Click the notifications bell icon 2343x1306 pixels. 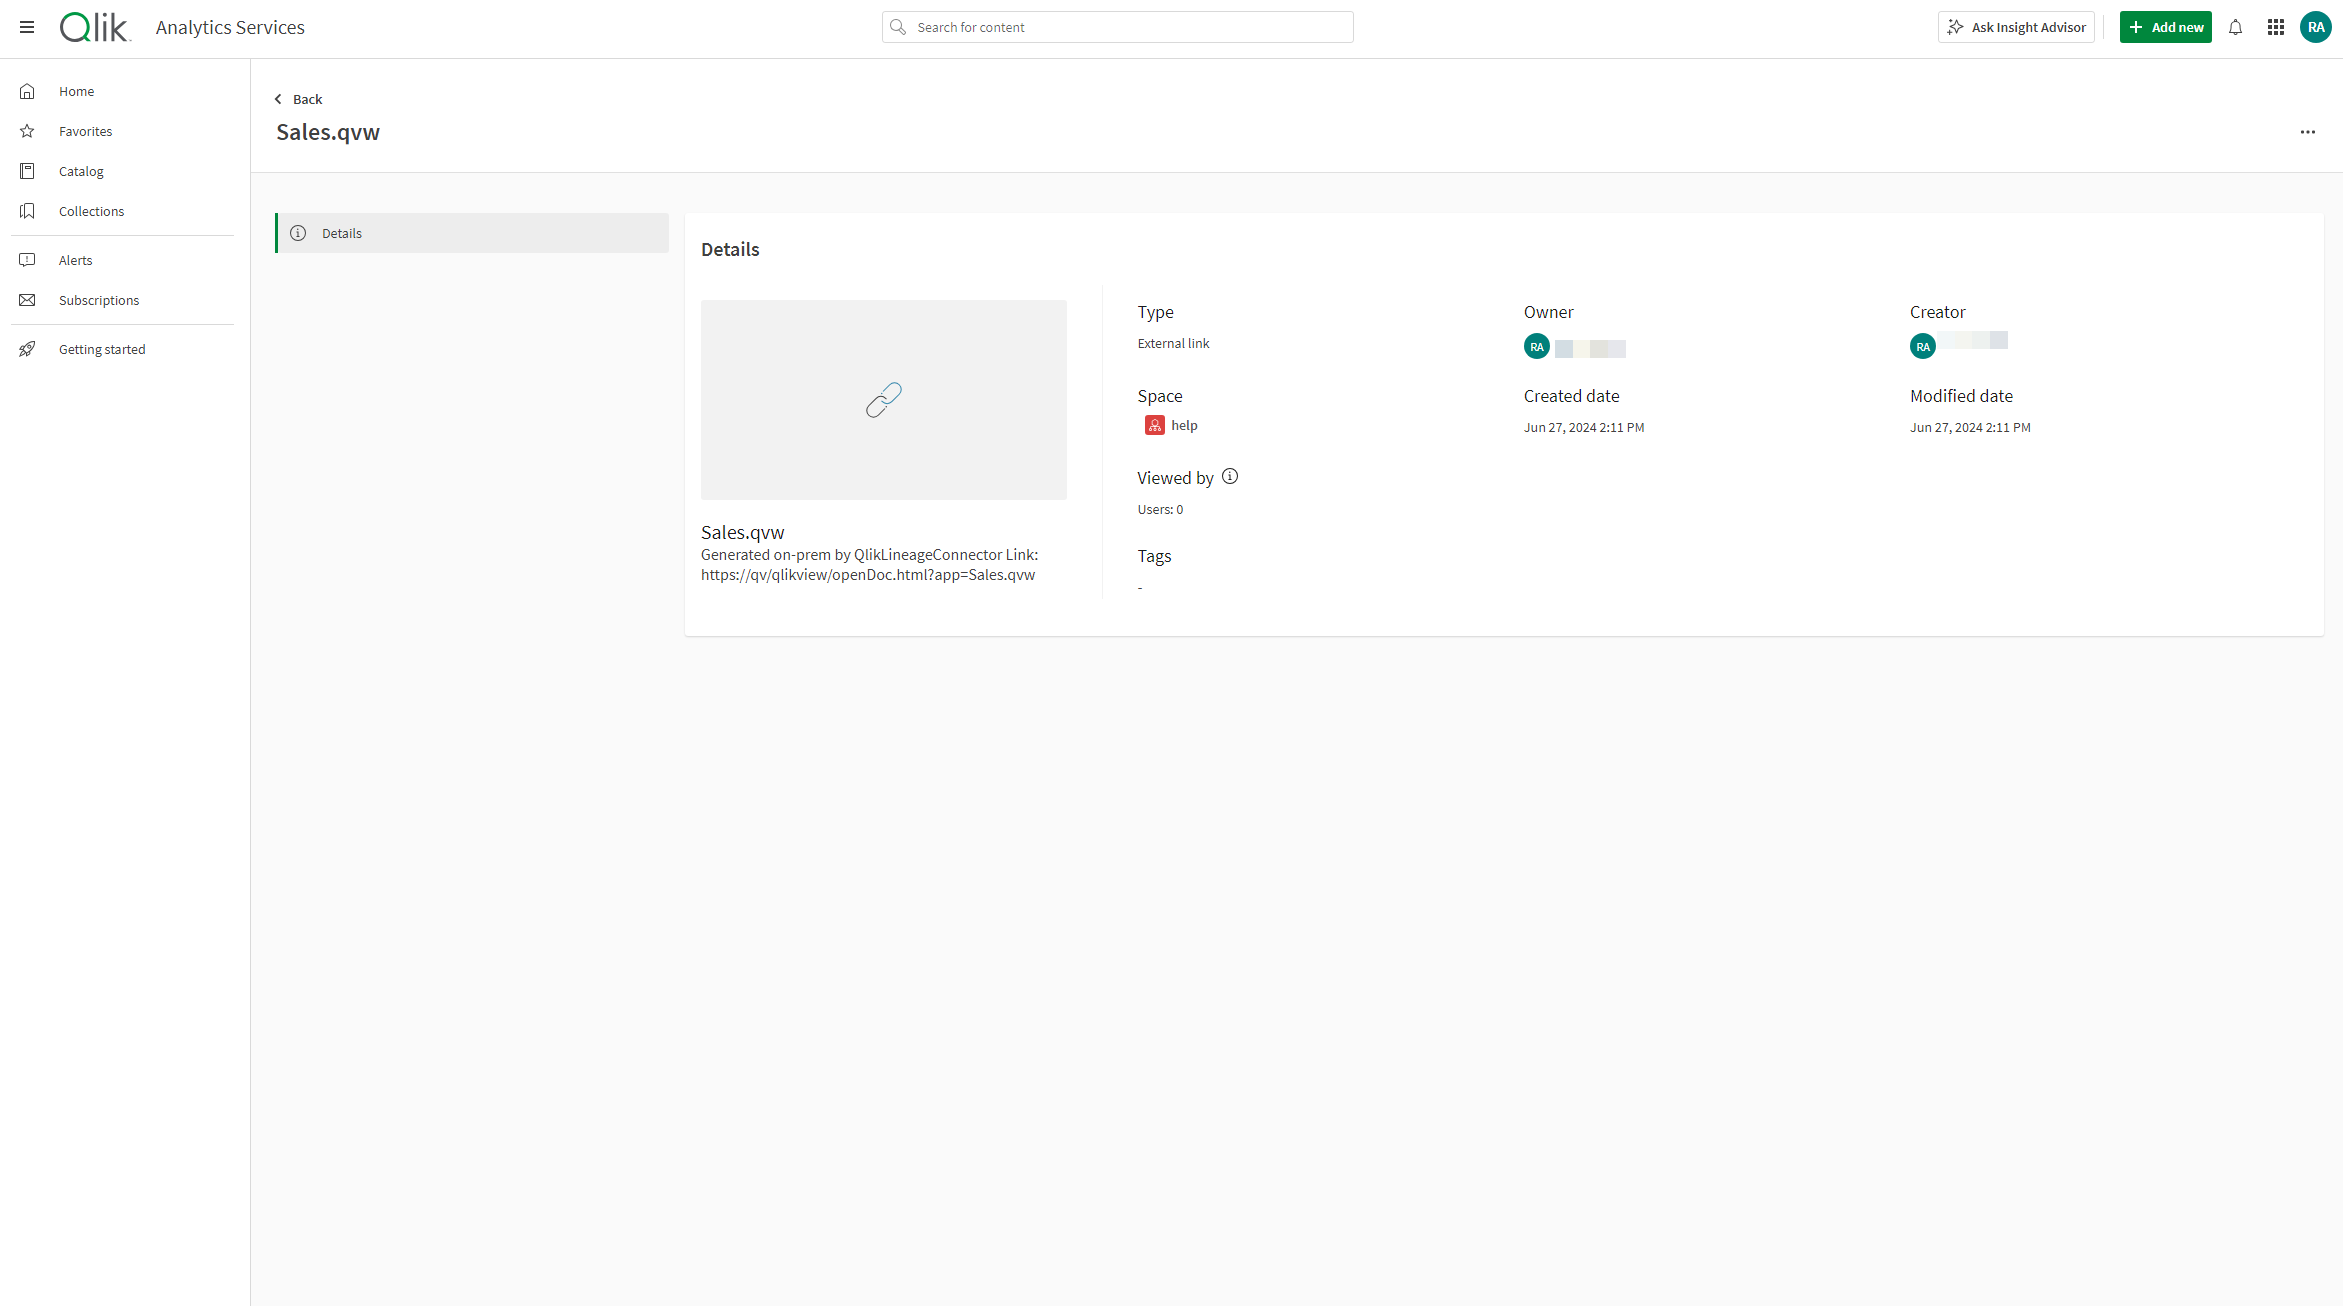pos(2235,27)
